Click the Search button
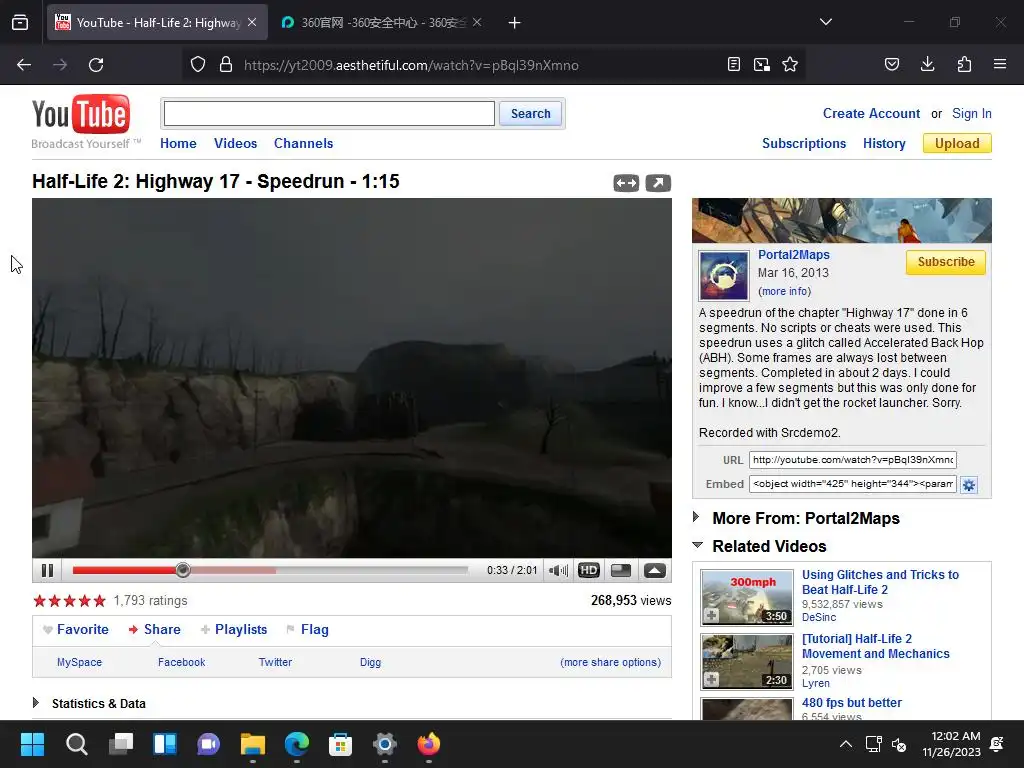The height and width of the screenshot is (768, 1024). point(530,114)
